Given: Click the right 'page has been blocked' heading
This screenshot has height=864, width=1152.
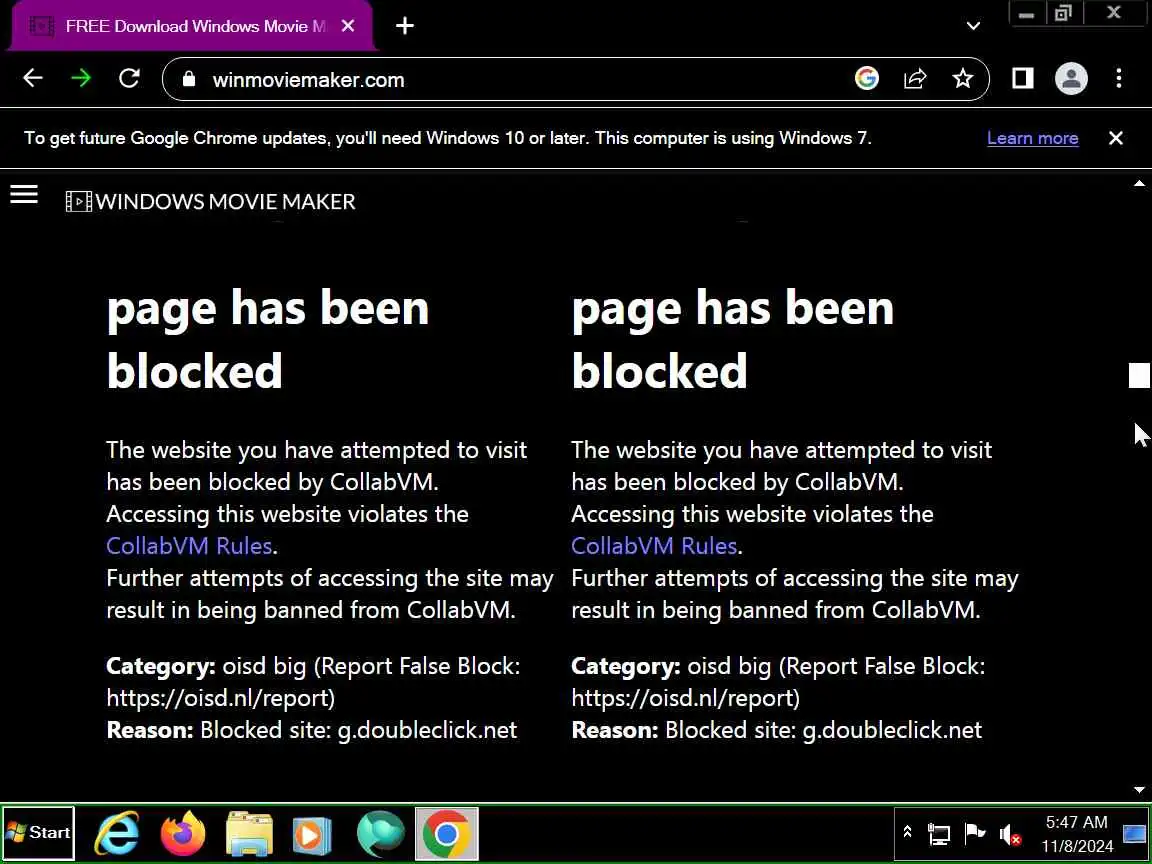Looking at the screenshot, I should coord(733,339).
